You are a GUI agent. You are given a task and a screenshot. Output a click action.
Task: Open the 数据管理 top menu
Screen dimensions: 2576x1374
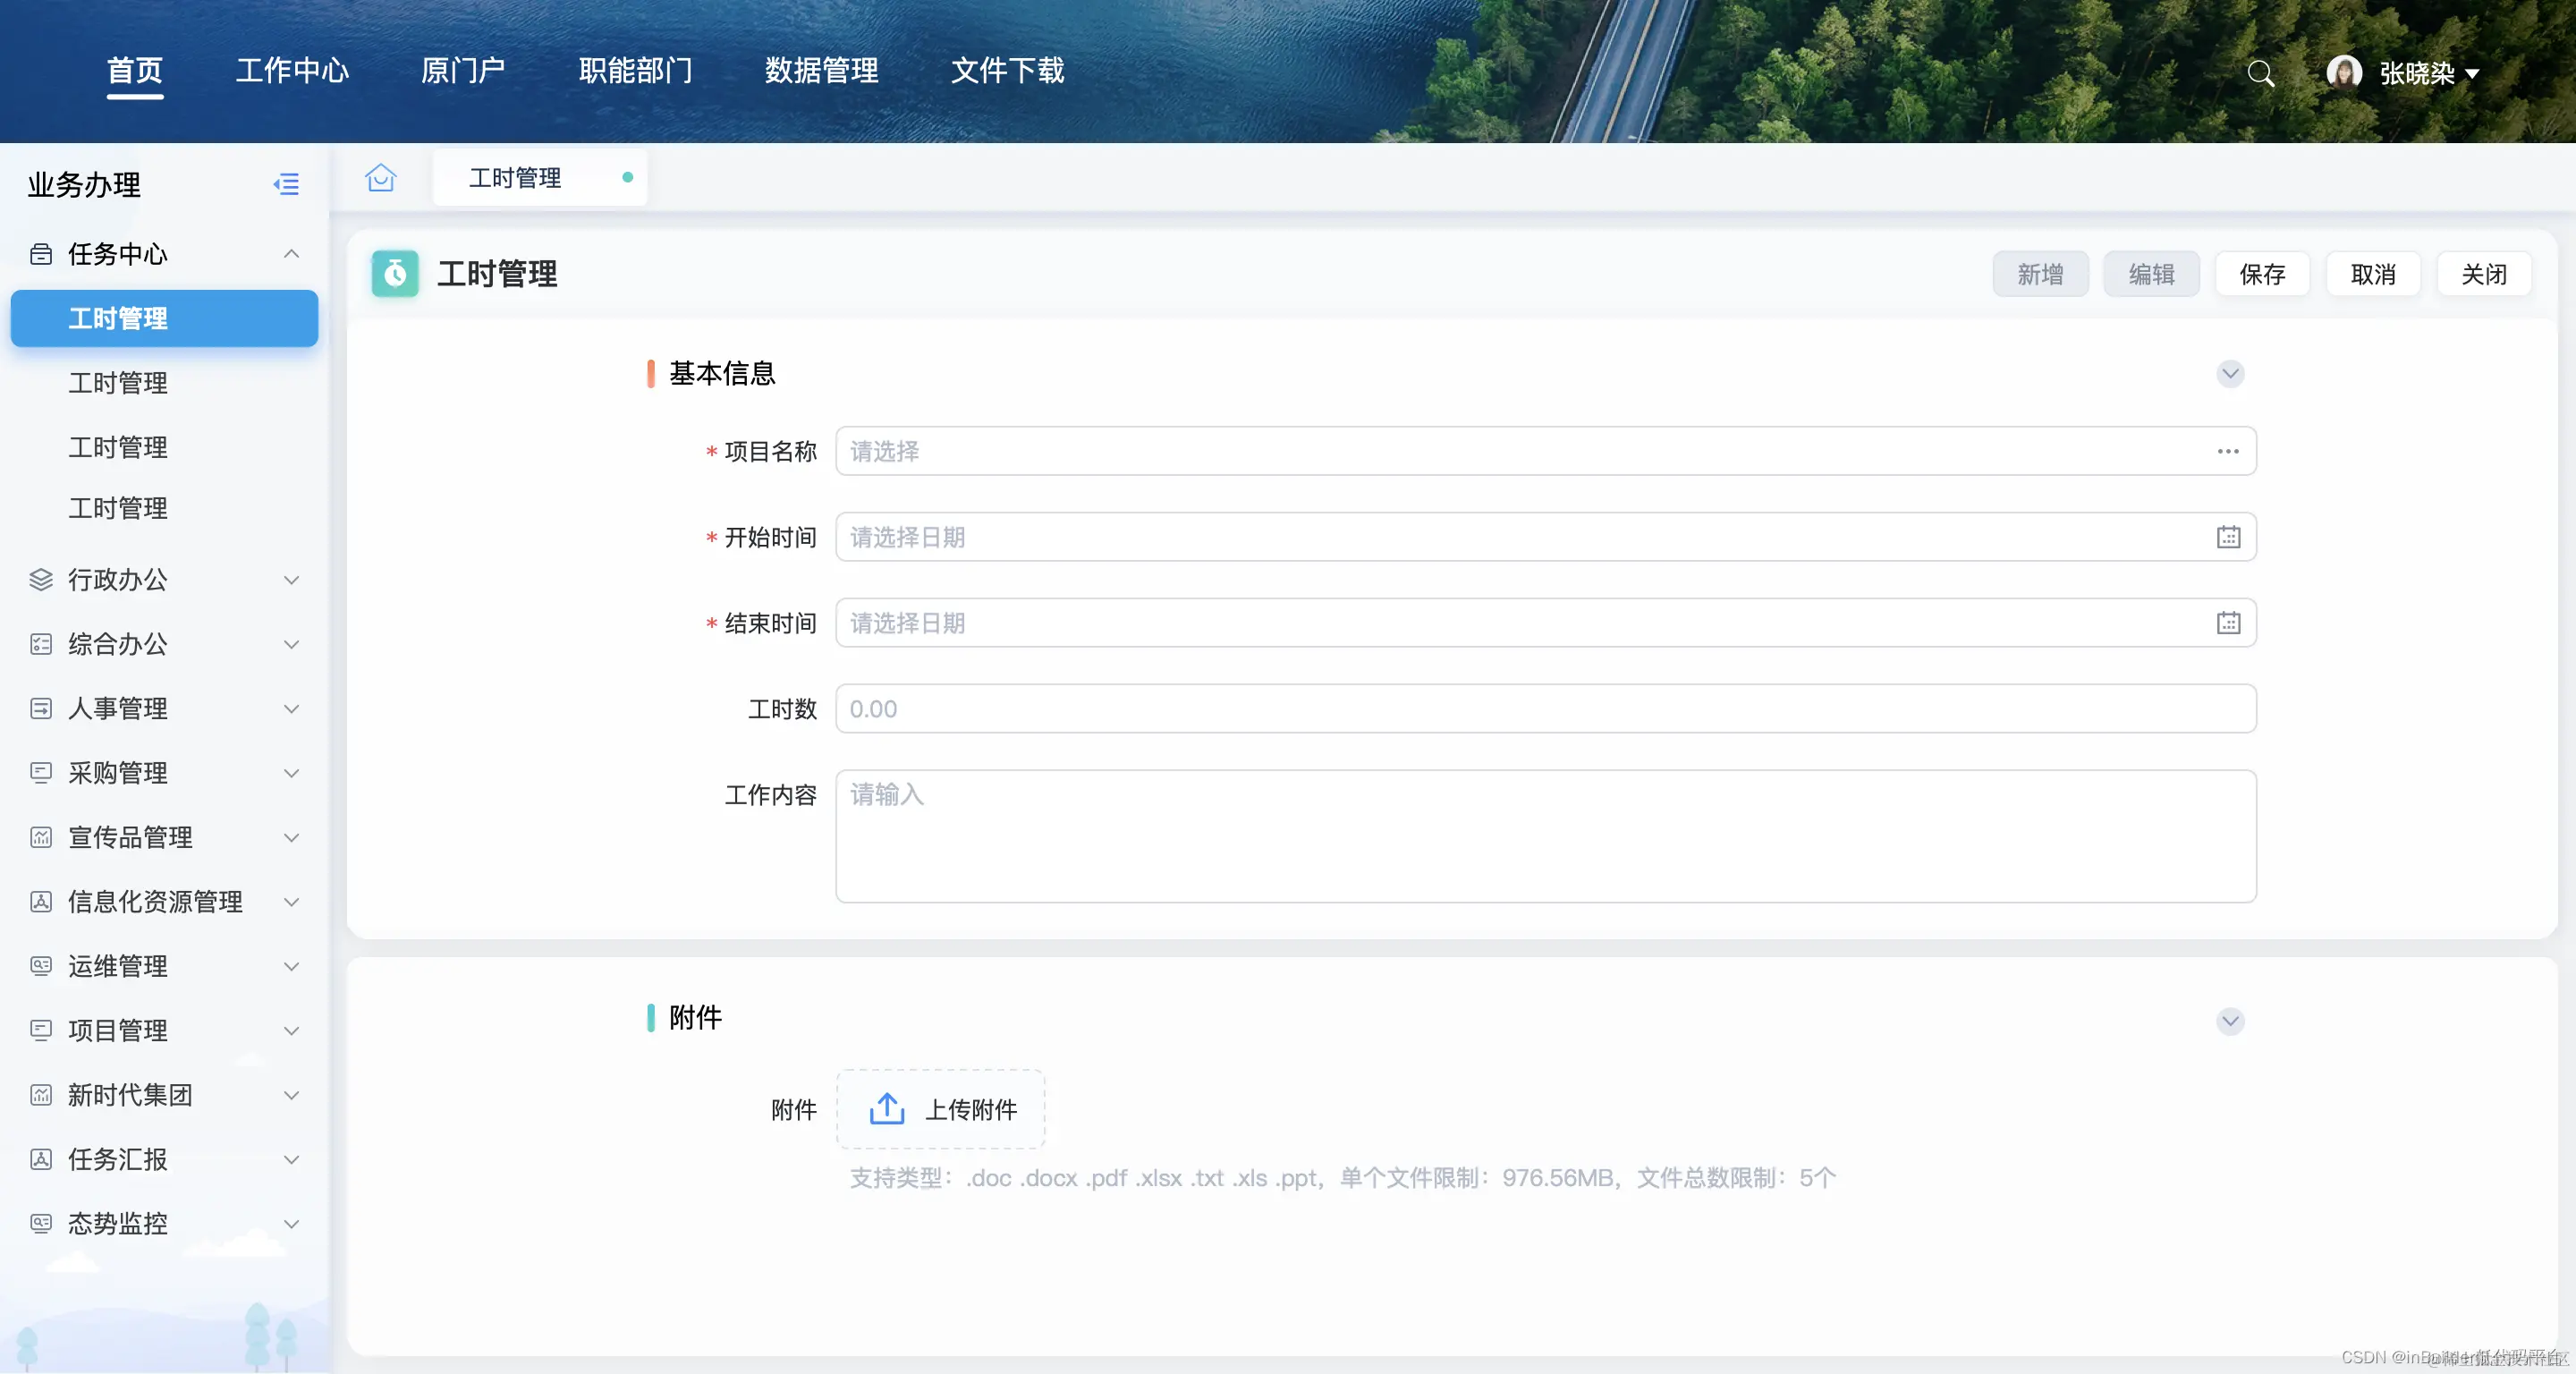click(821, 70)
